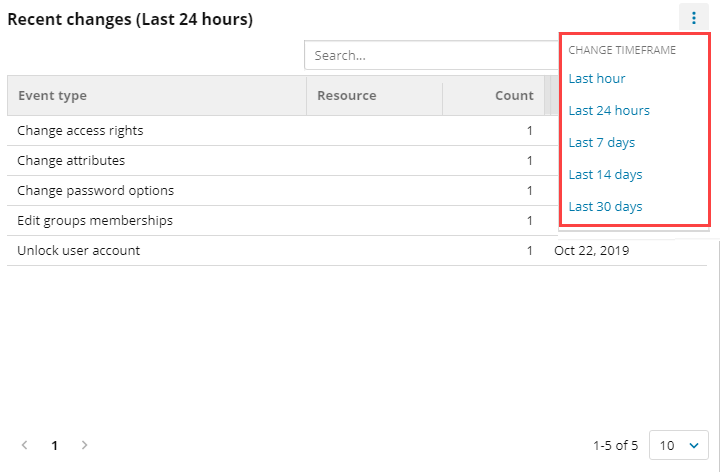Sort by Event type column header
Viewport: 720px width, 472px height.
tap(52, 96)
